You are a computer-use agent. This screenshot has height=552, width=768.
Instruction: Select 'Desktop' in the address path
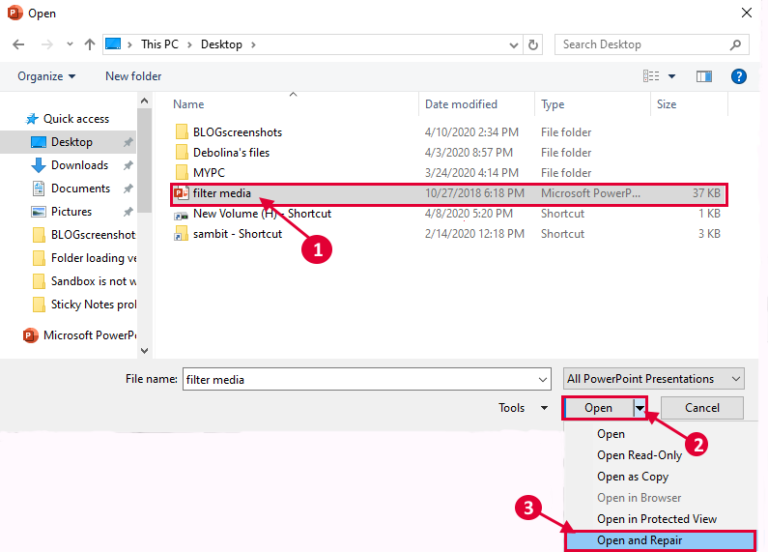click(221, 45)
